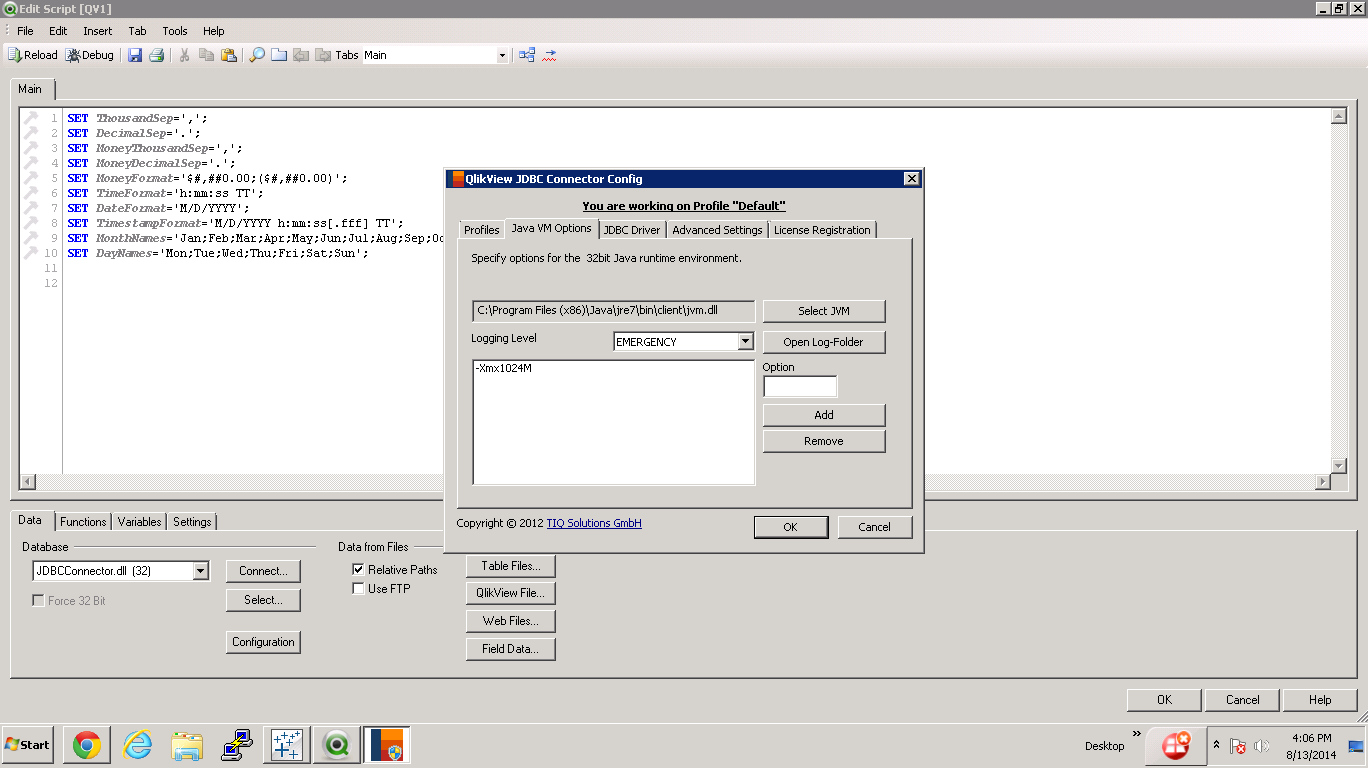Start Debug from the toolbar
The height and width of the screenshot is (768, 1368).
coord(90,55)
